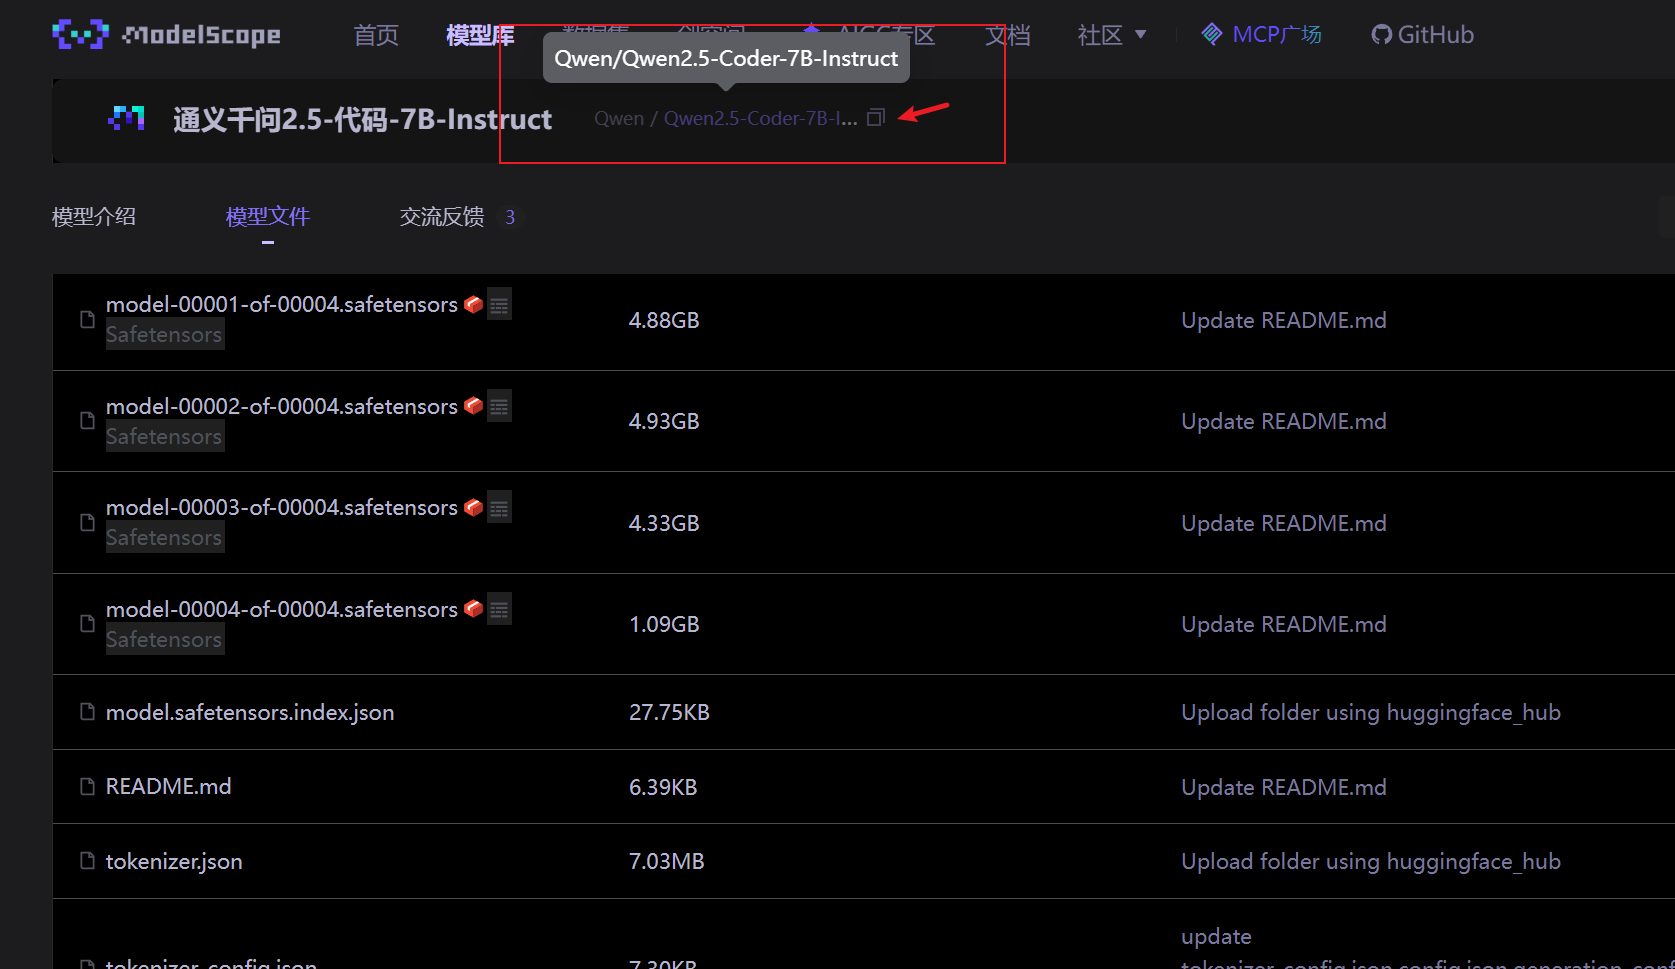Open tensor details icon for model-00003 file
Viewport: 1675px width, 969px height.
click(499, 507)
